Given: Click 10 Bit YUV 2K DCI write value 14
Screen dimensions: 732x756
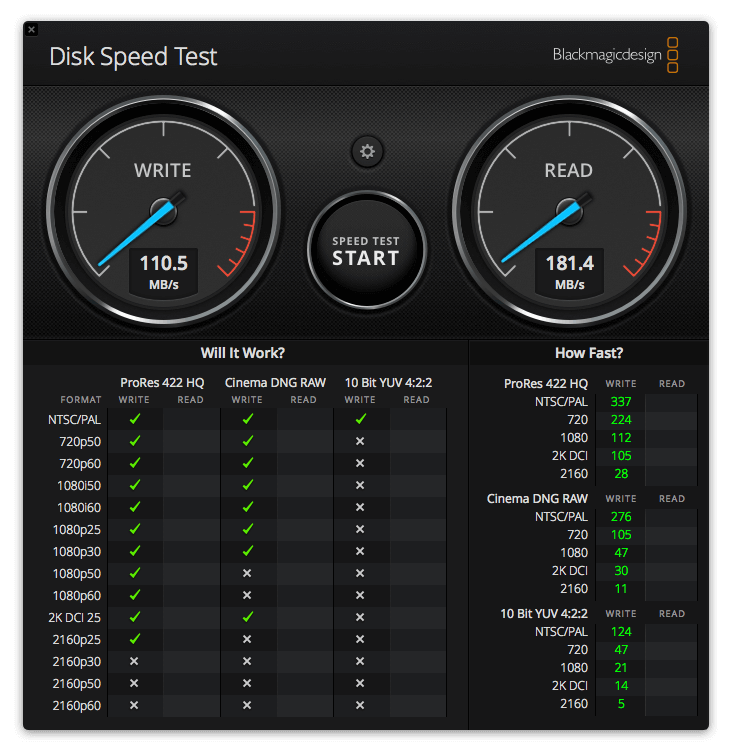Looking at the screenshot, I should (x=621, y=686).
